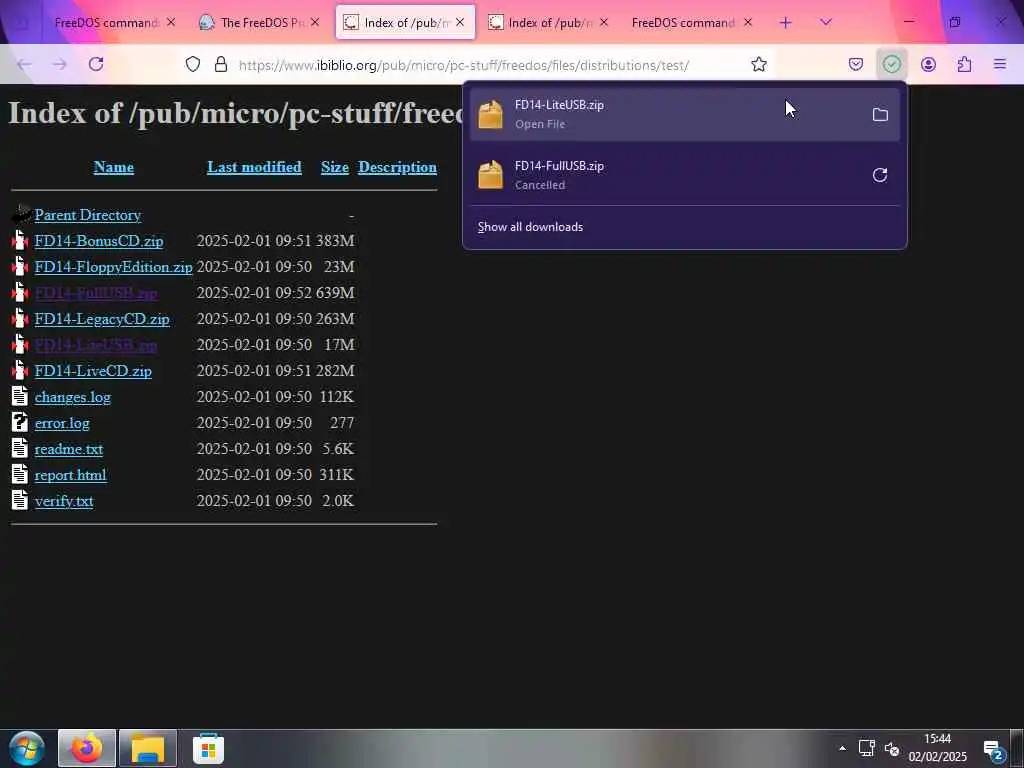Click the visited FD14-LiteUSB.zip link
Screen dimensions: 1024x768
(95, 345)
